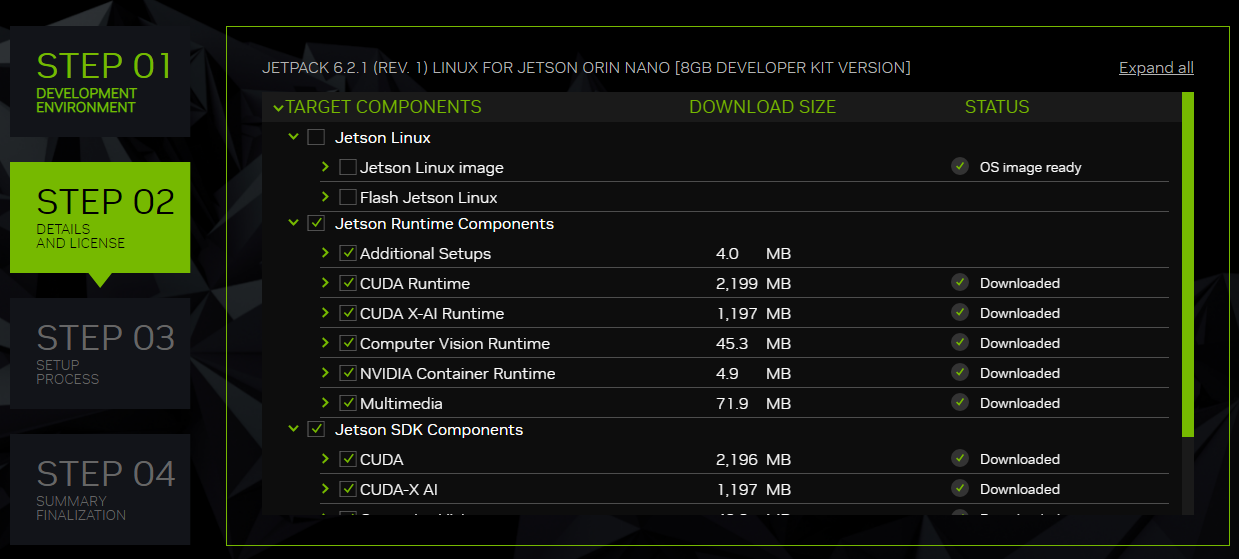
Task: Click the CUDA-X AI downloaded status checkmark icon
Action: coord(960,489)
